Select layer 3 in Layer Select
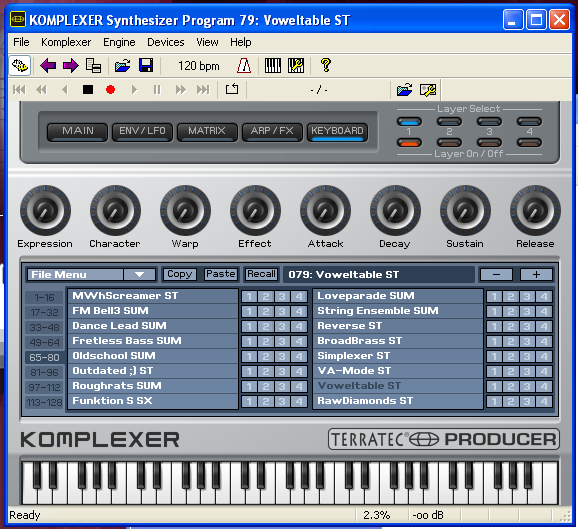The width and height of the screenshot is (578, 529). [489, 121]
